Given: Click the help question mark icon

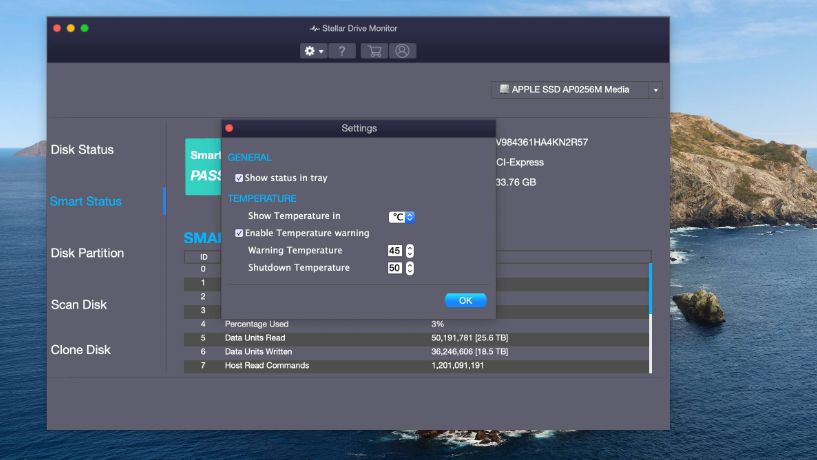Looking at the screenshot, I should [x=342, y=51].
